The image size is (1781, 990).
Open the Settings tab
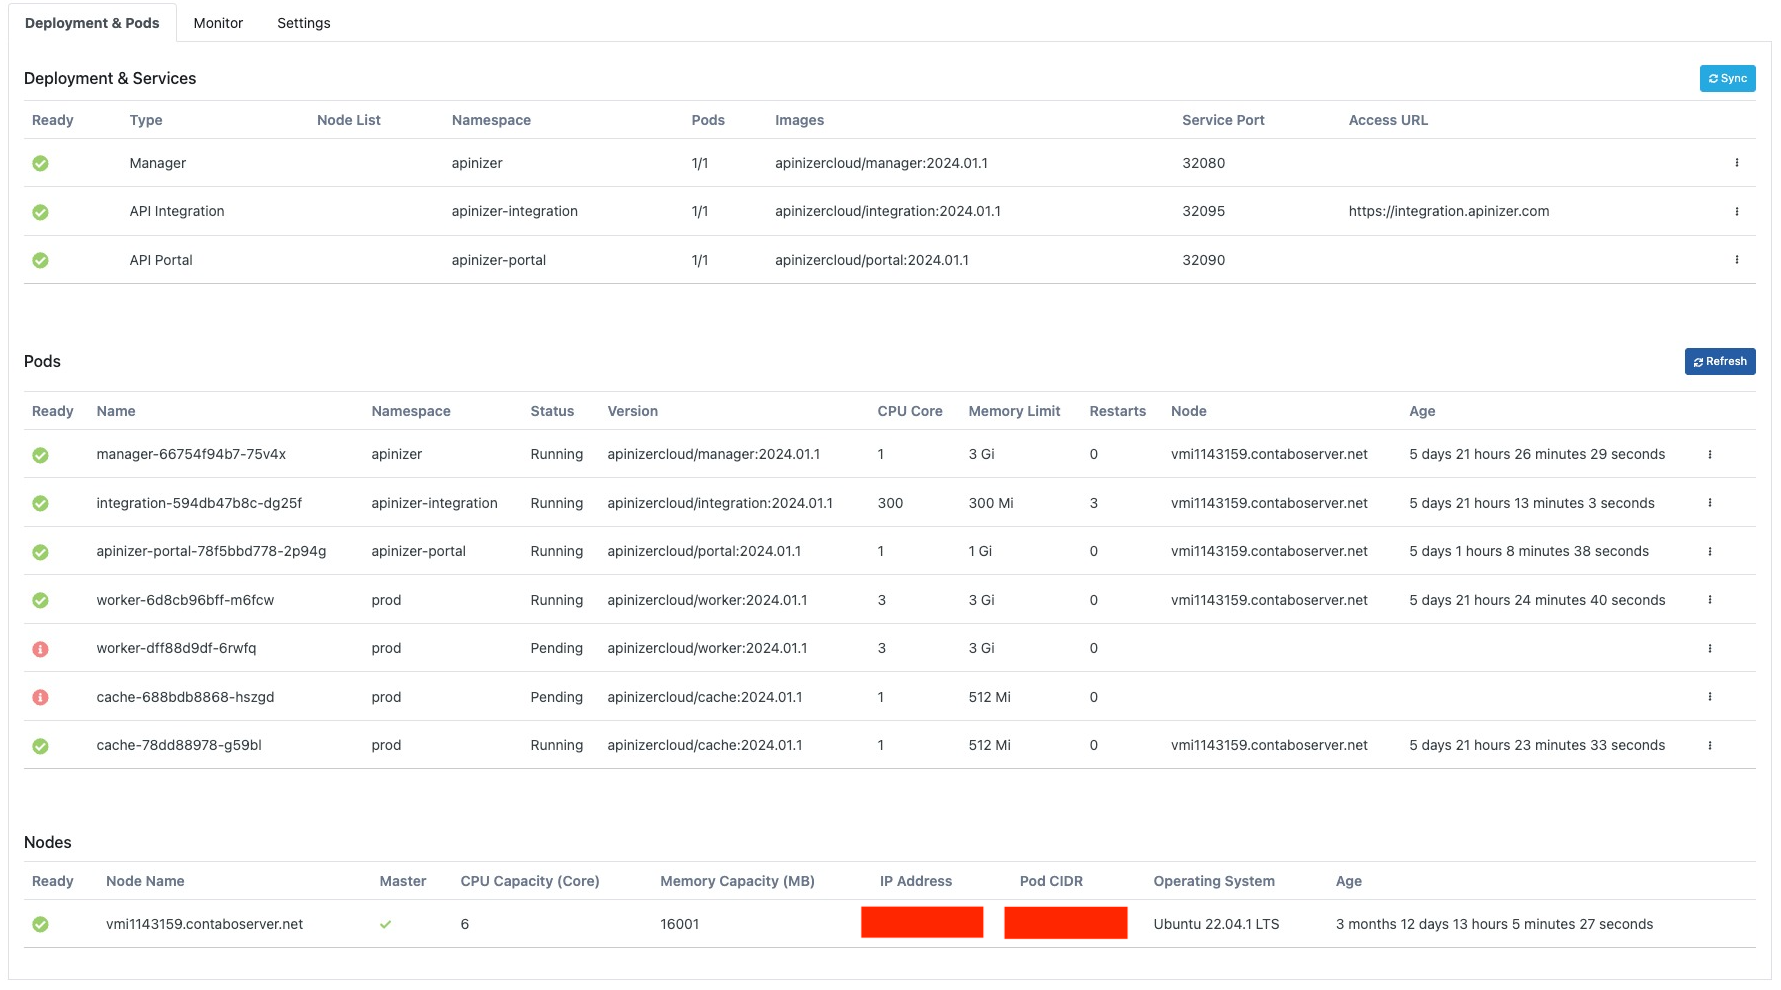(x=303, y=23)
